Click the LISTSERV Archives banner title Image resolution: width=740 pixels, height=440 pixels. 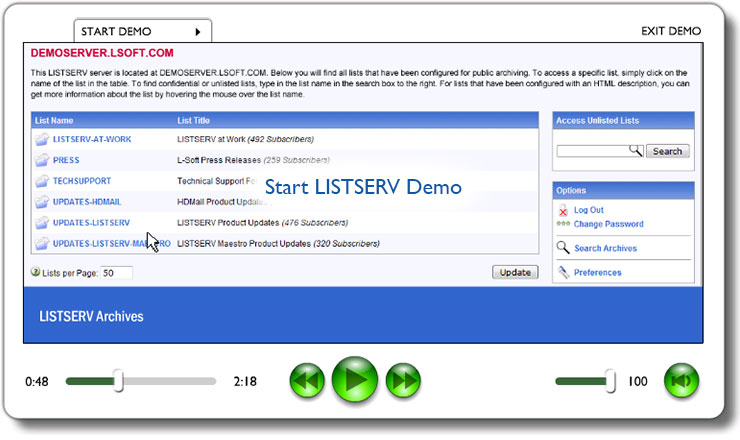click(91, 316)
